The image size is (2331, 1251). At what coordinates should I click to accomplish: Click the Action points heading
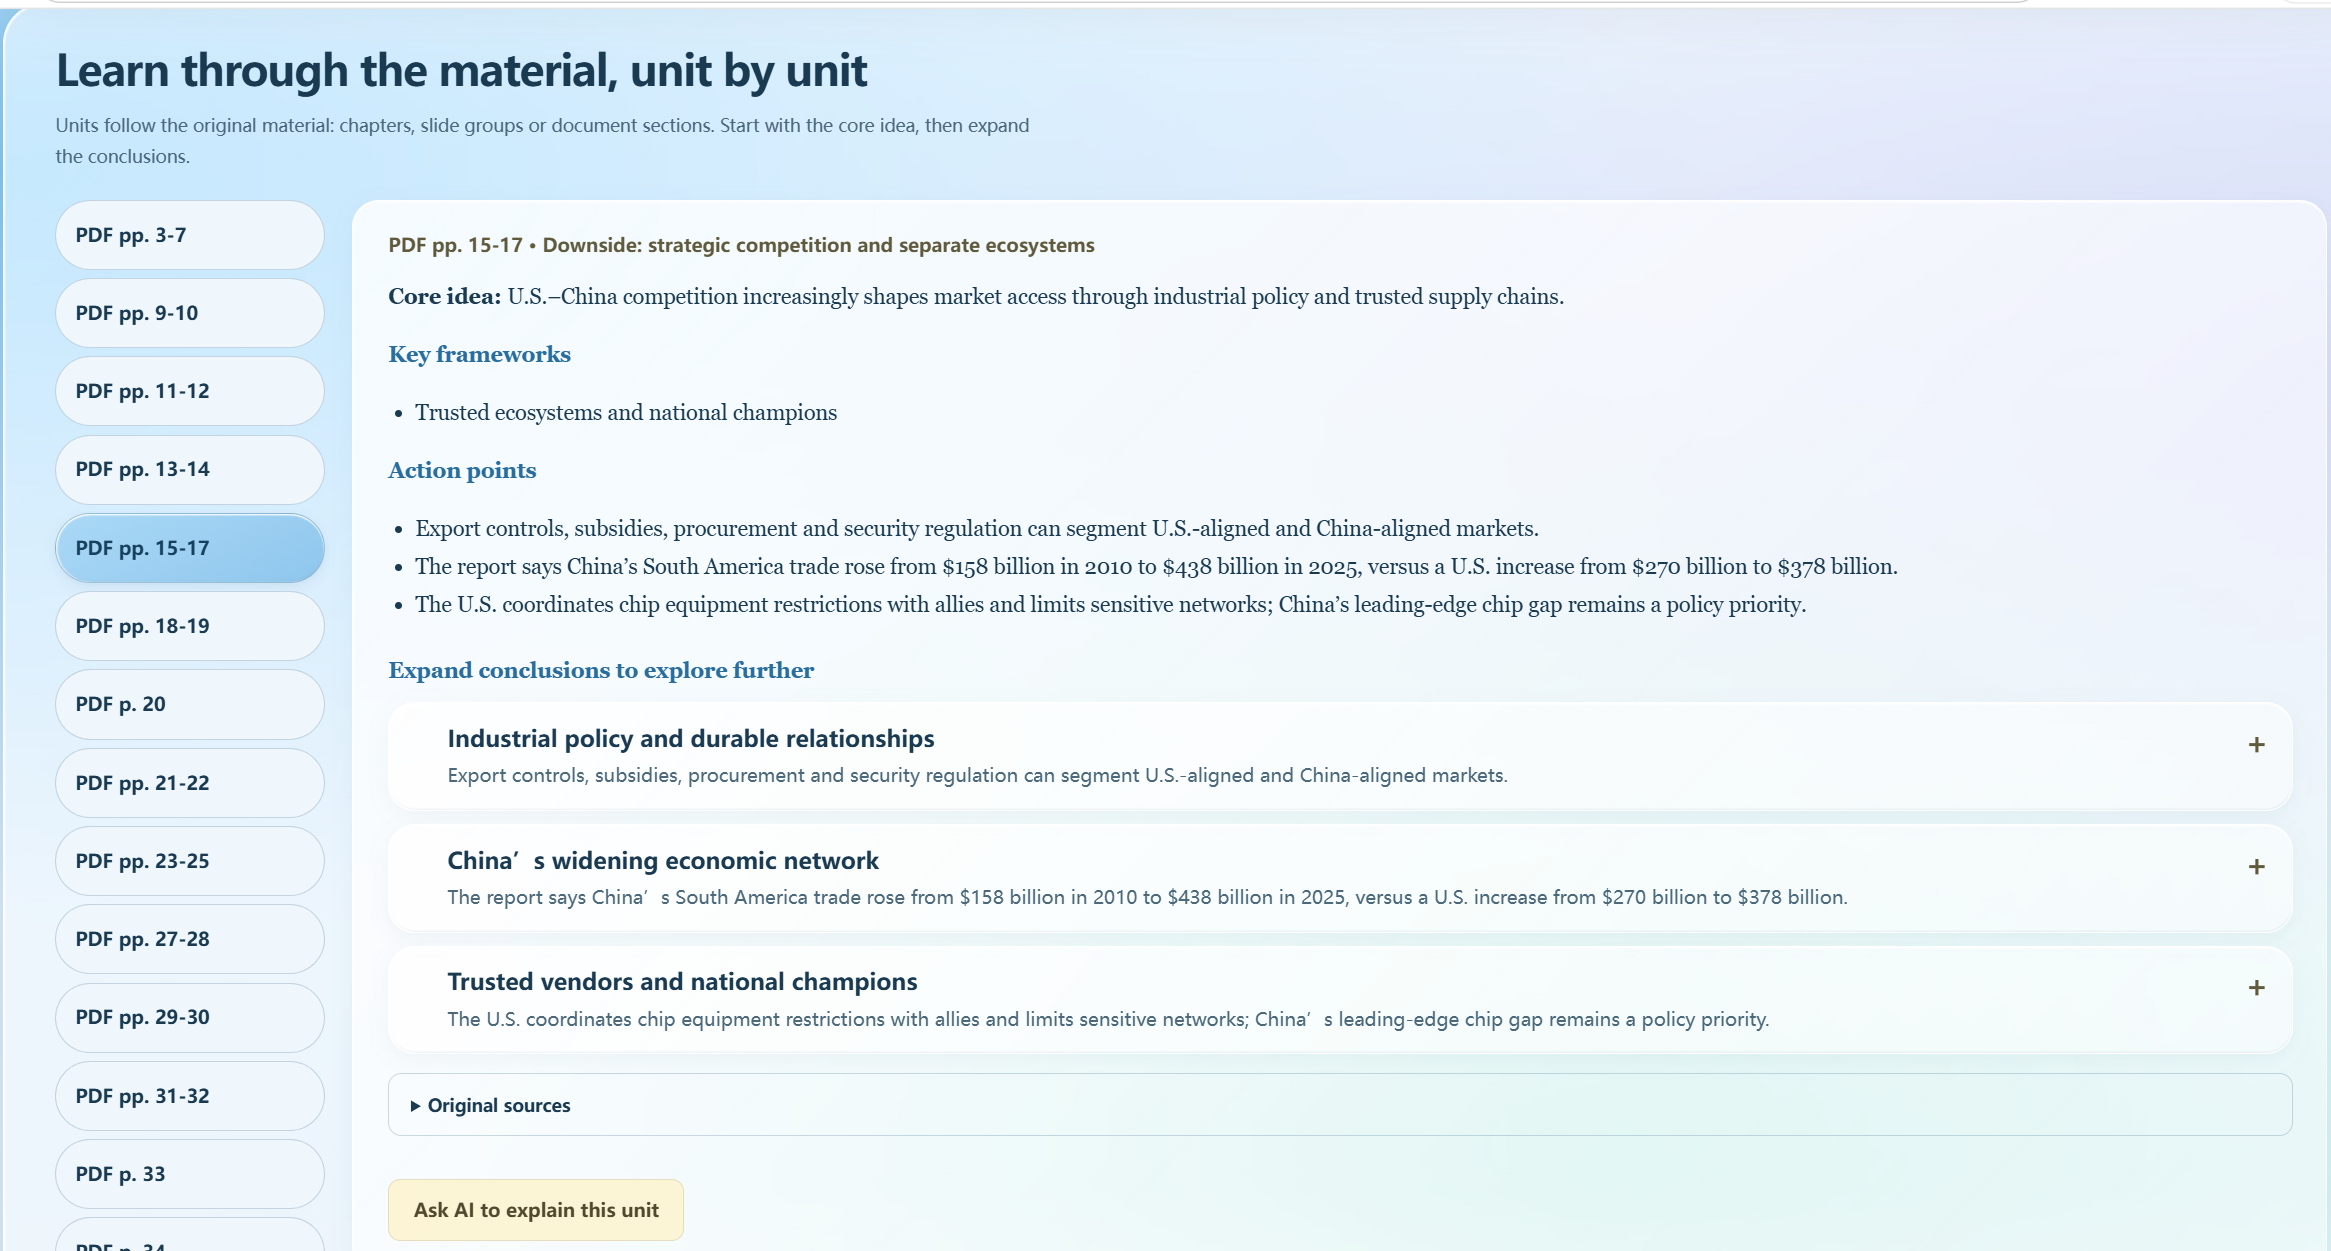(x=462, y=471)
